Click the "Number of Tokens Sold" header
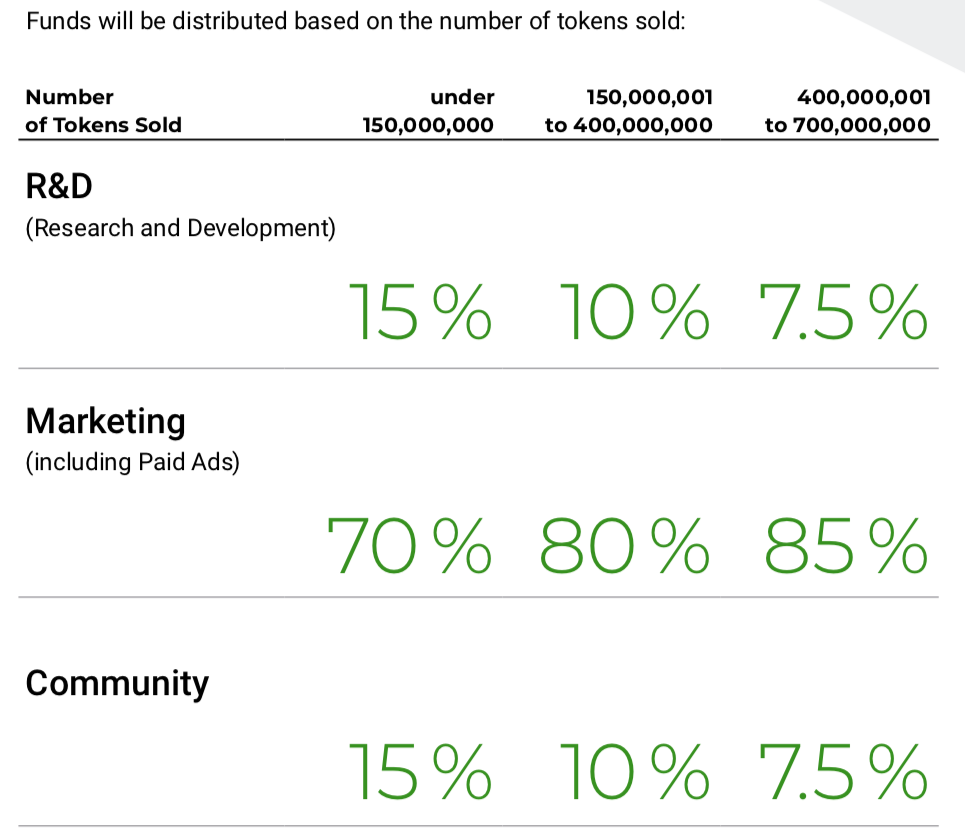This screenshot has width=965, height=838. (x=103, y=111)
